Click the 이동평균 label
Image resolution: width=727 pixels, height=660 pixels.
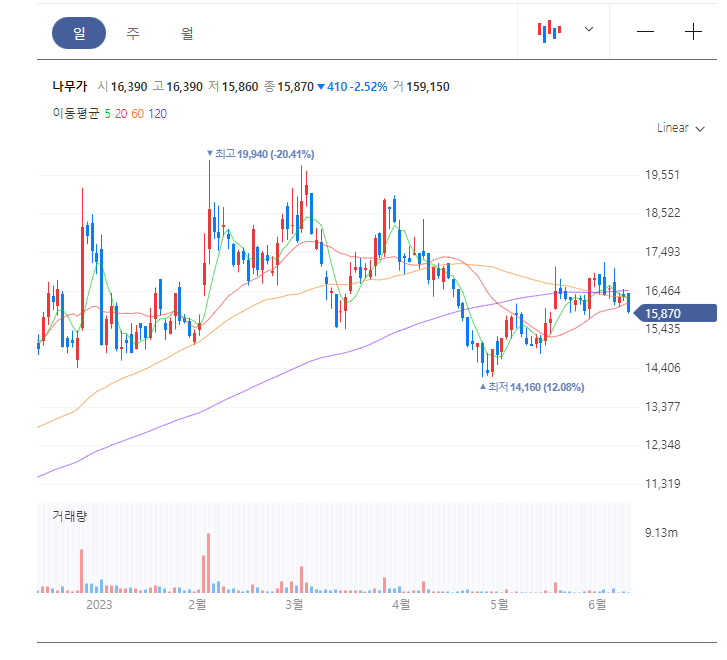pyautogui.click(x=76, y=114)
